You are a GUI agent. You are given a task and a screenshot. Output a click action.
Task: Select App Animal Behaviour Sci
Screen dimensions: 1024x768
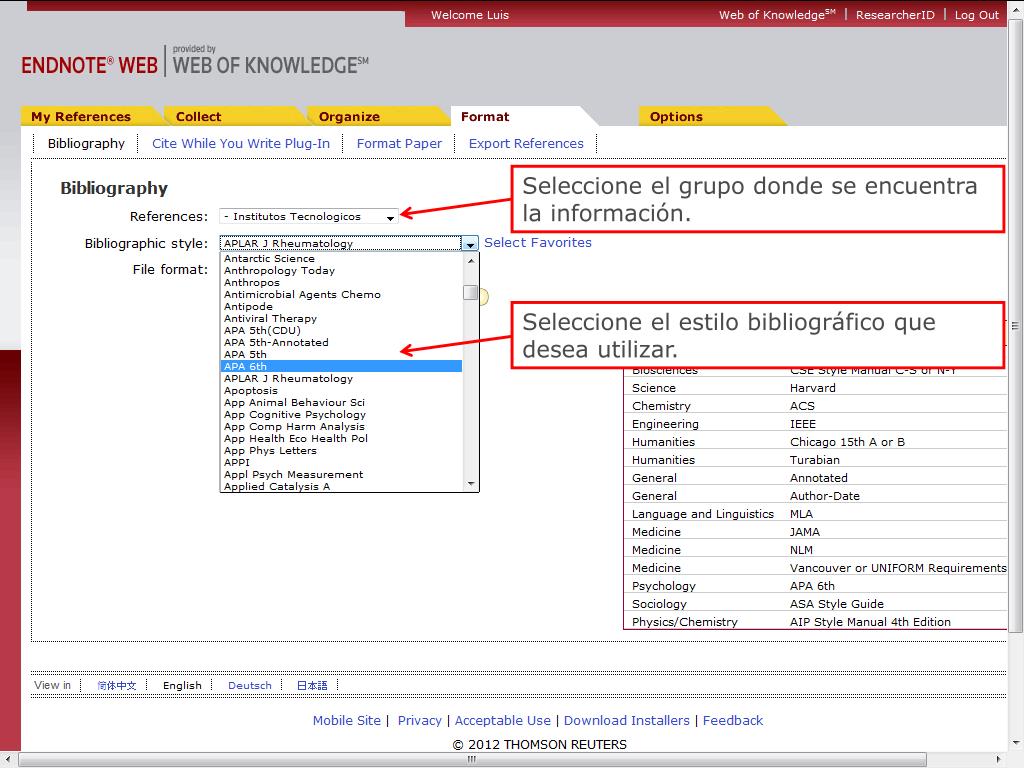(341, 402)
